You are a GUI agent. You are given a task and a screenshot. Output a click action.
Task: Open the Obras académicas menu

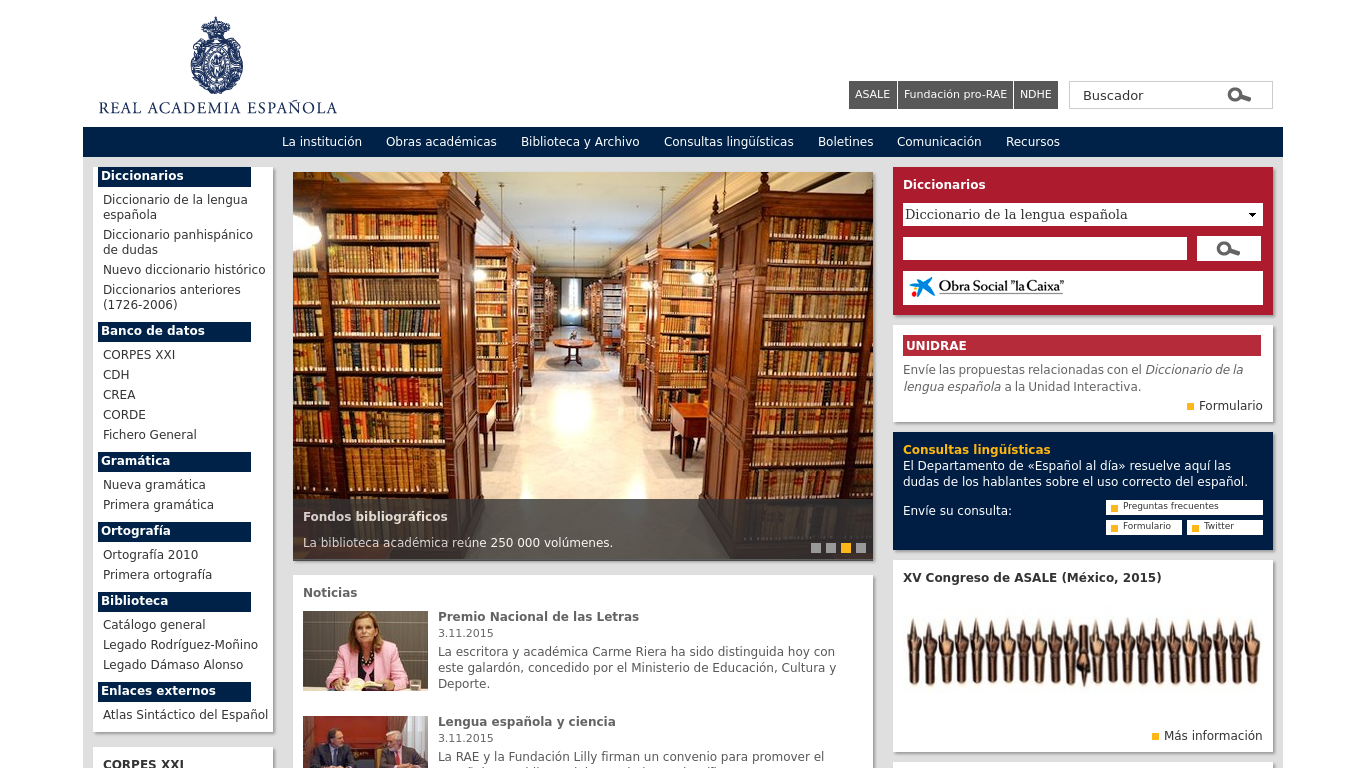(x=441, y=142)
